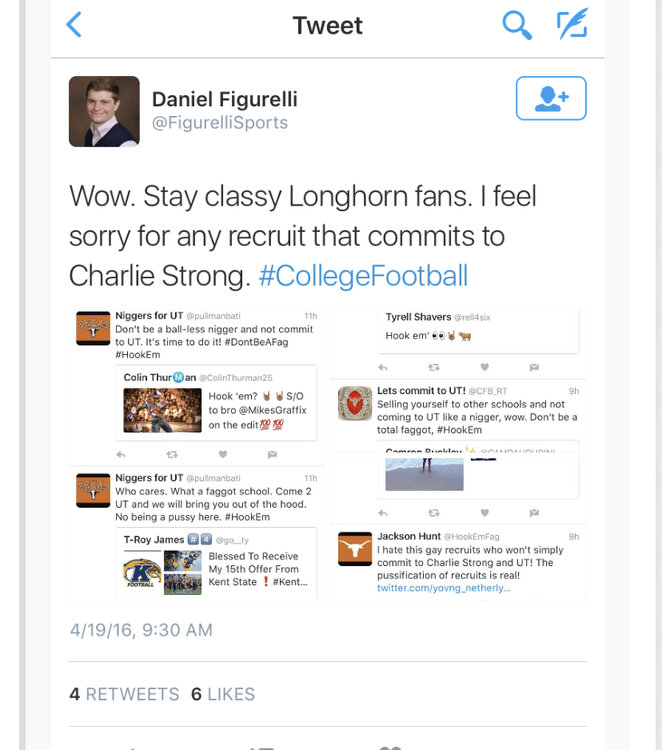Screen dimensions: 662x750
Task: Click the 4/19/16, 9:30 AM timestamp
Action: coord(141,630)
